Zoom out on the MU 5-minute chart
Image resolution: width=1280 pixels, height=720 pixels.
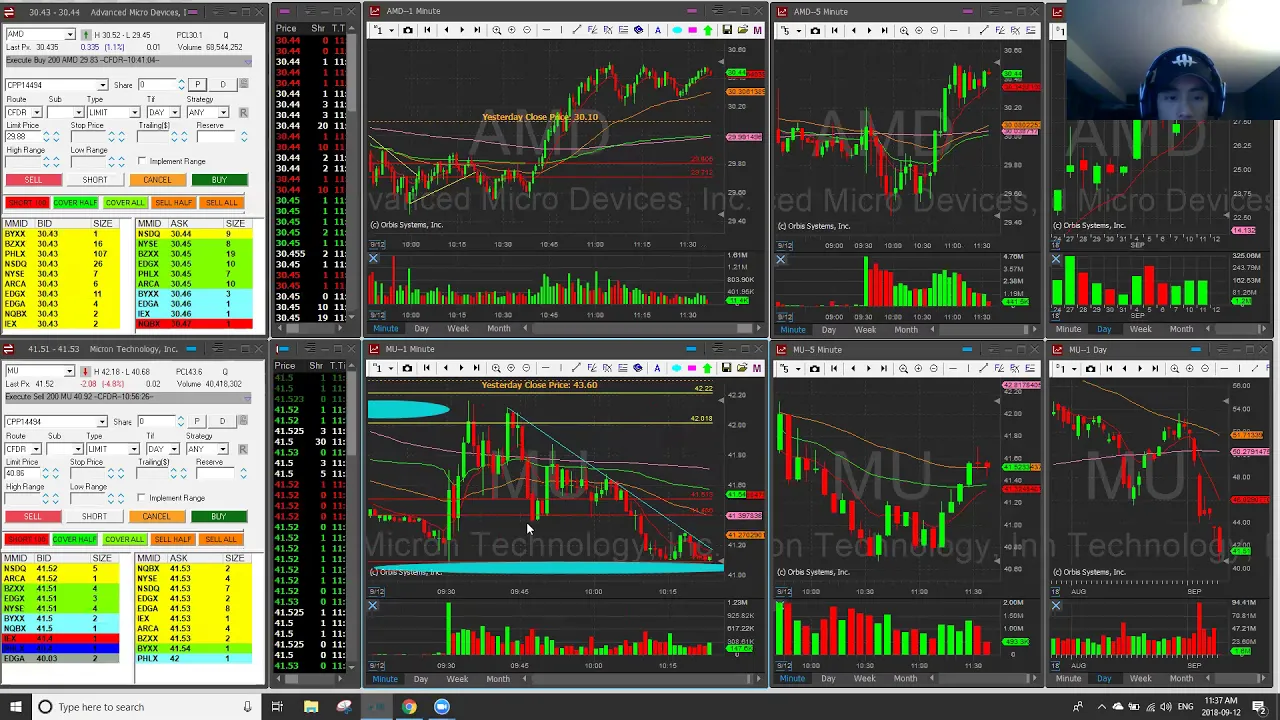tap(934, 368)
